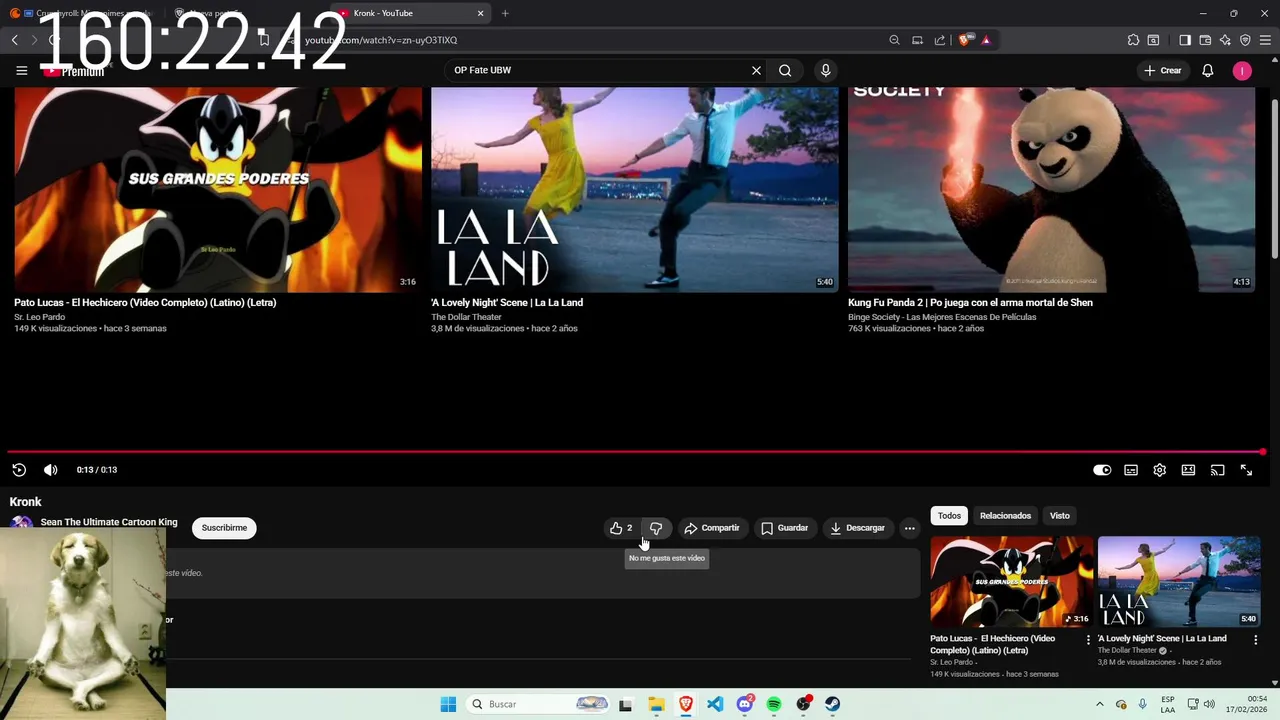Cast video to a TV device

coord(1217,470)
